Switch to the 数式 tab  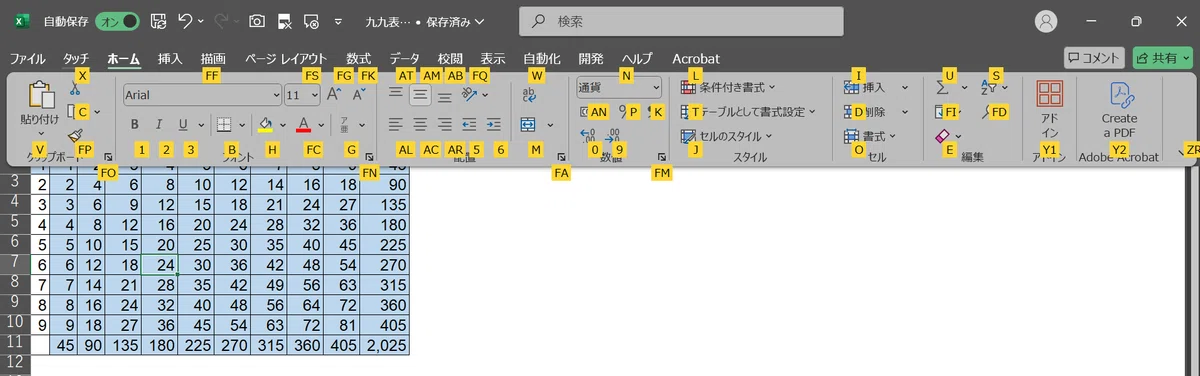pos(359,58)
